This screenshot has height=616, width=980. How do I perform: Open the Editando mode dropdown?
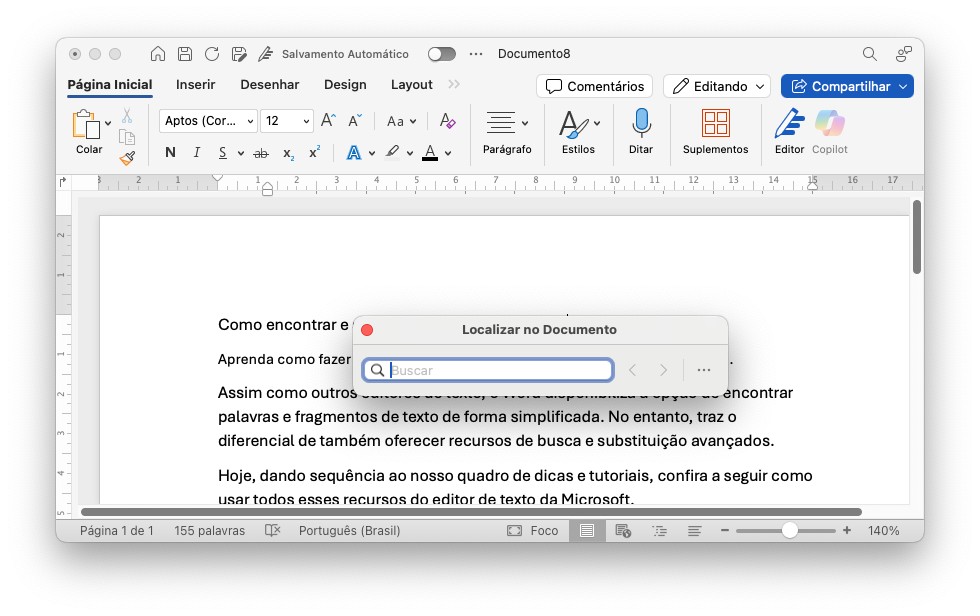coord(717,86)
